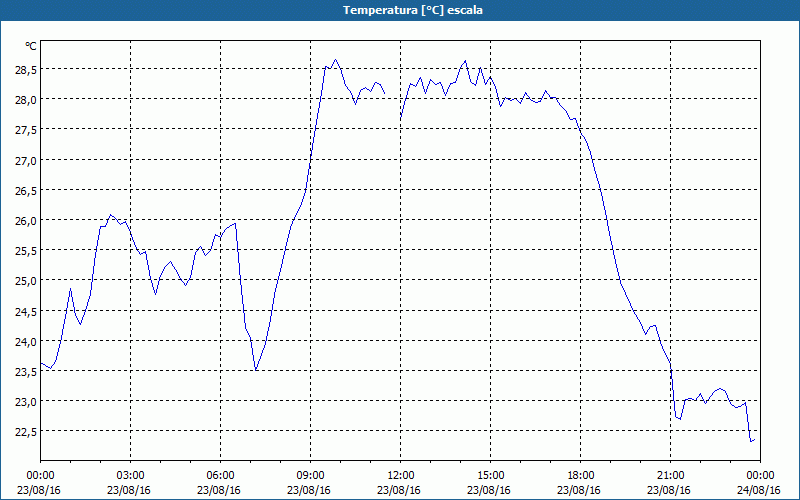Click the 23/08/16 date under 06:00
This screenshot has width=800, height=500.
tap(218, 490)
